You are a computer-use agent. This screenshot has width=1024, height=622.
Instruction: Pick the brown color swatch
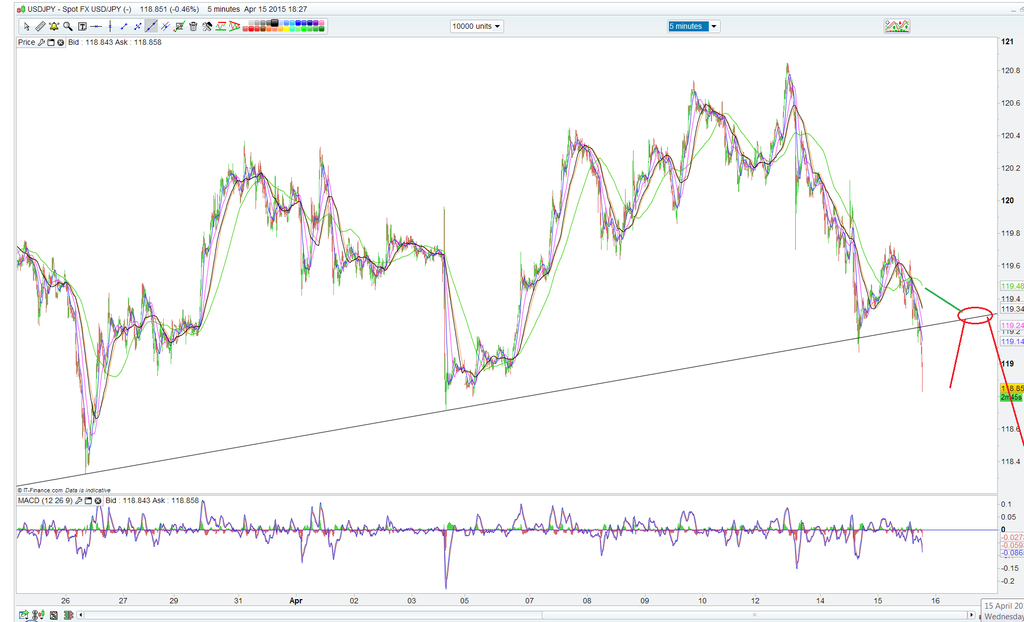pyautogui.click(x=263, y=29)
